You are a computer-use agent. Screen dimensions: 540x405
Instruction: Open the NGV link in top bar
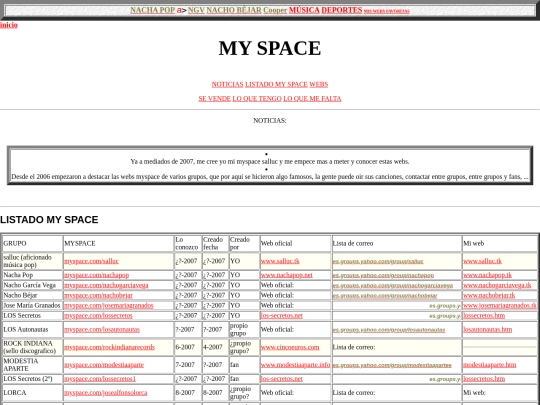tap(196, 10)
